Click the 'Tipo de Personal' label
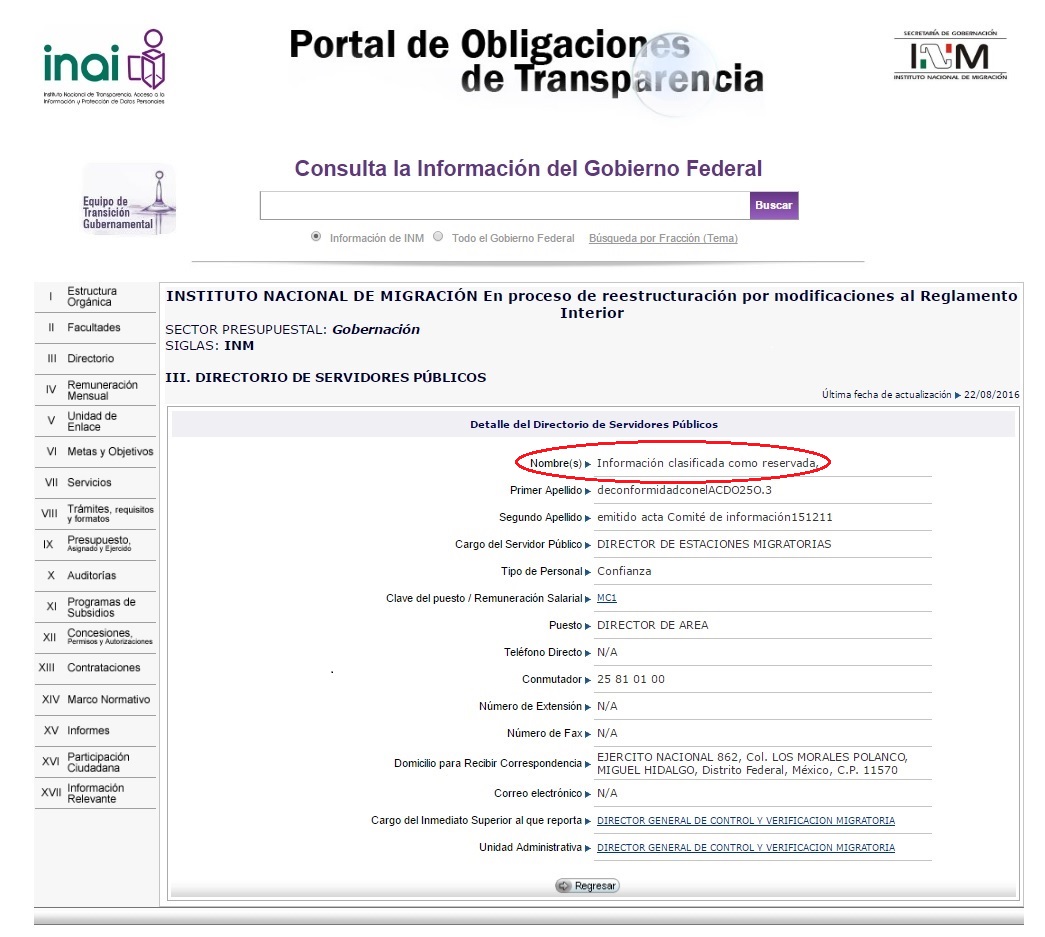 point(542,571)
